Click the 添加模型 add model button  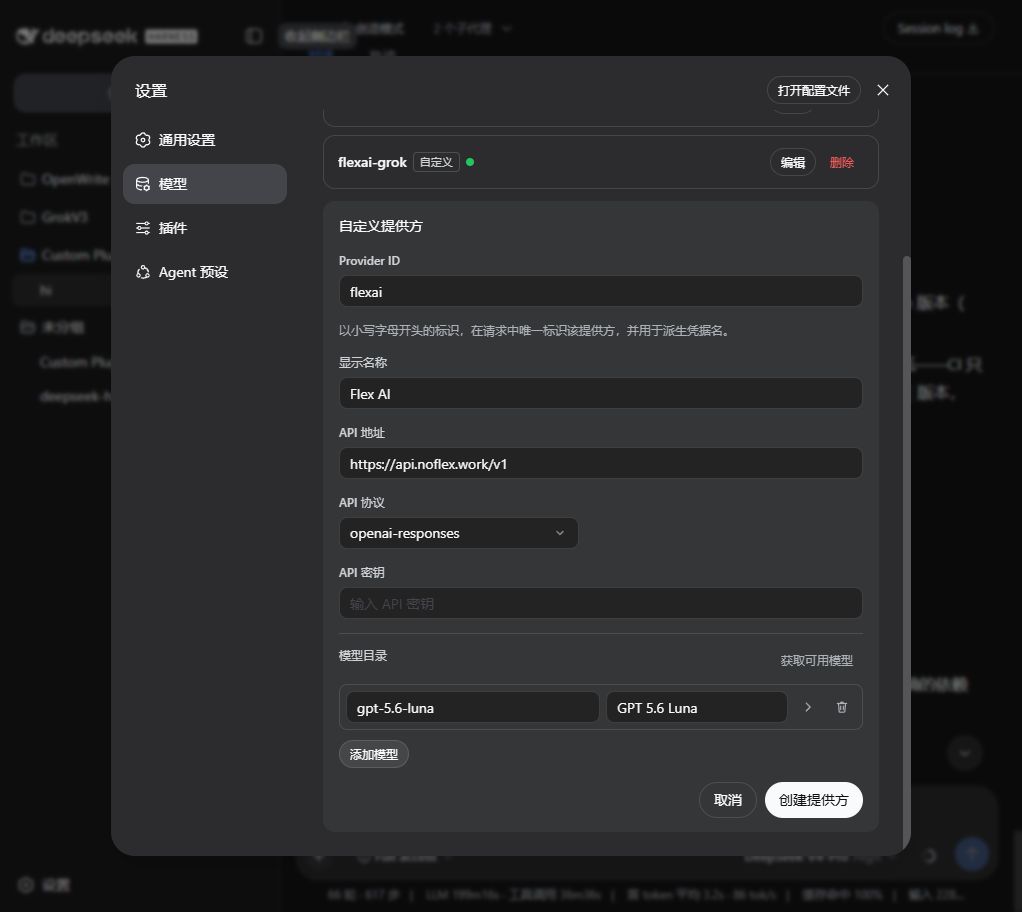373,754
